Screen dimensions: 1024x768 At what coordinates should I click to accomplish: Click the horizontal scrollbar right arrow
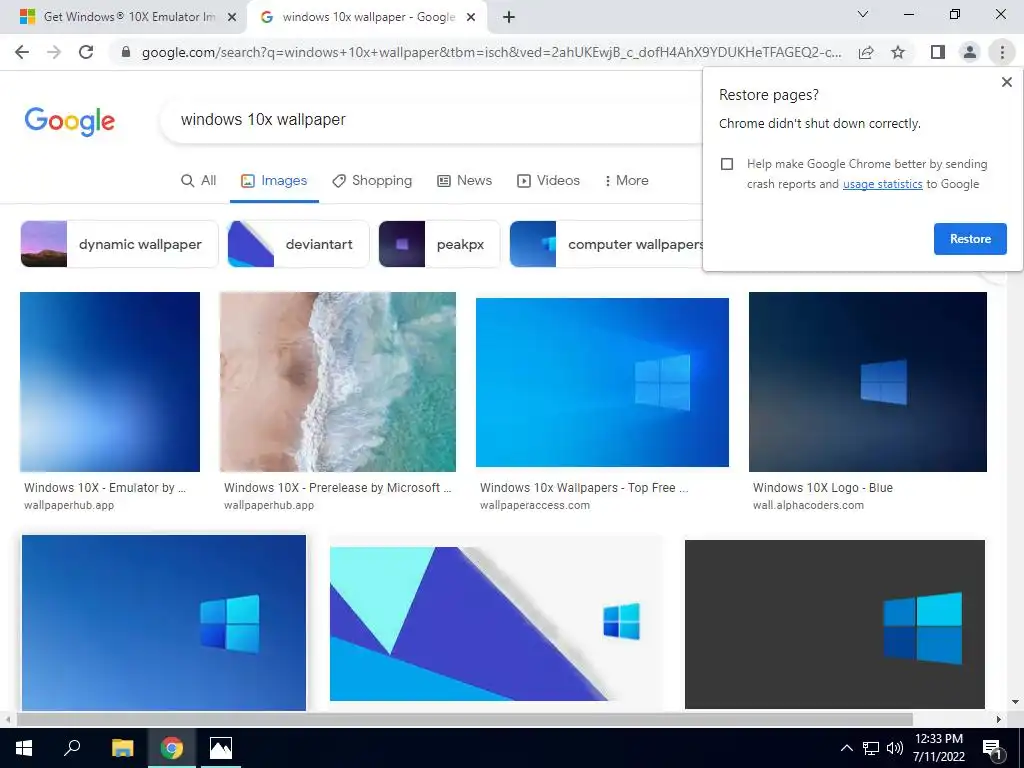[999, 719]
